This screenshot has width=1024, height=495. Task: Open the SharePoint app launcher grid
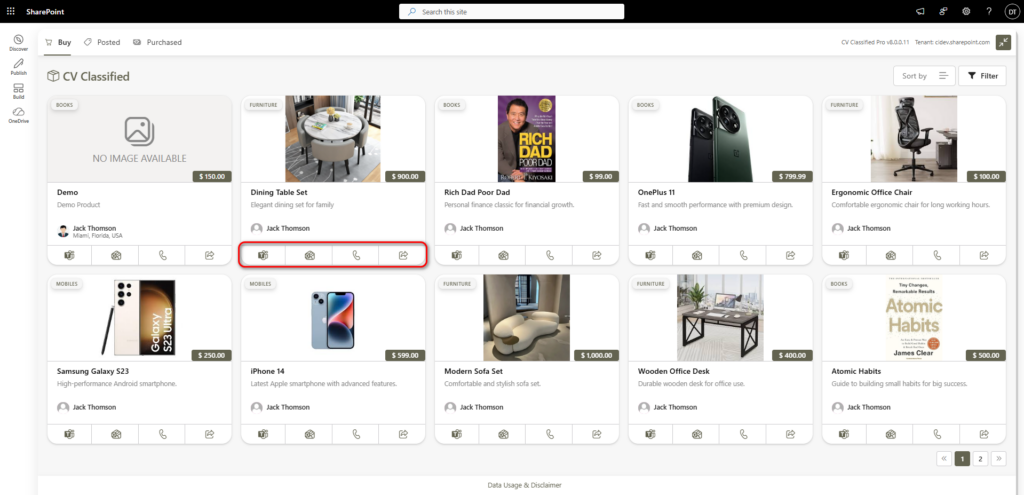[x=10, y=12]
